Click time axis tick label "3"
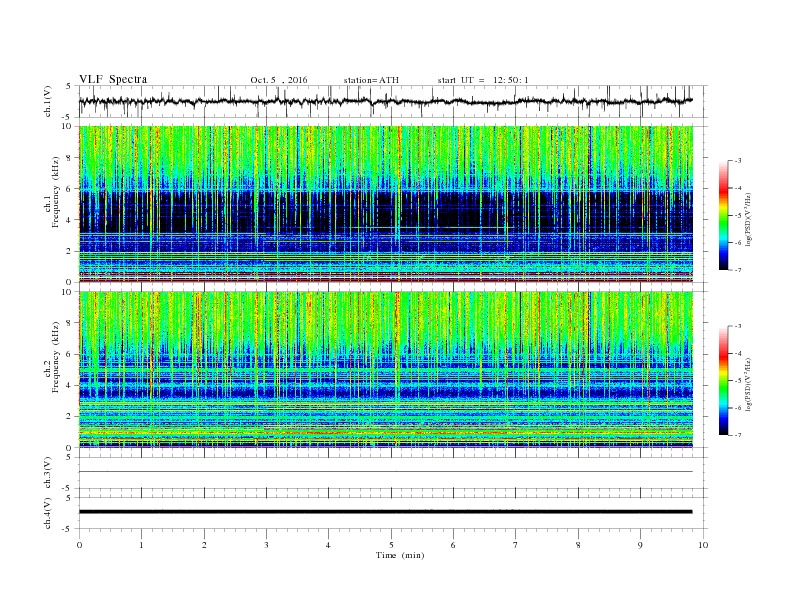Image resolution: width=792 pixels, height=612 pixels. [x=266, y=545]
